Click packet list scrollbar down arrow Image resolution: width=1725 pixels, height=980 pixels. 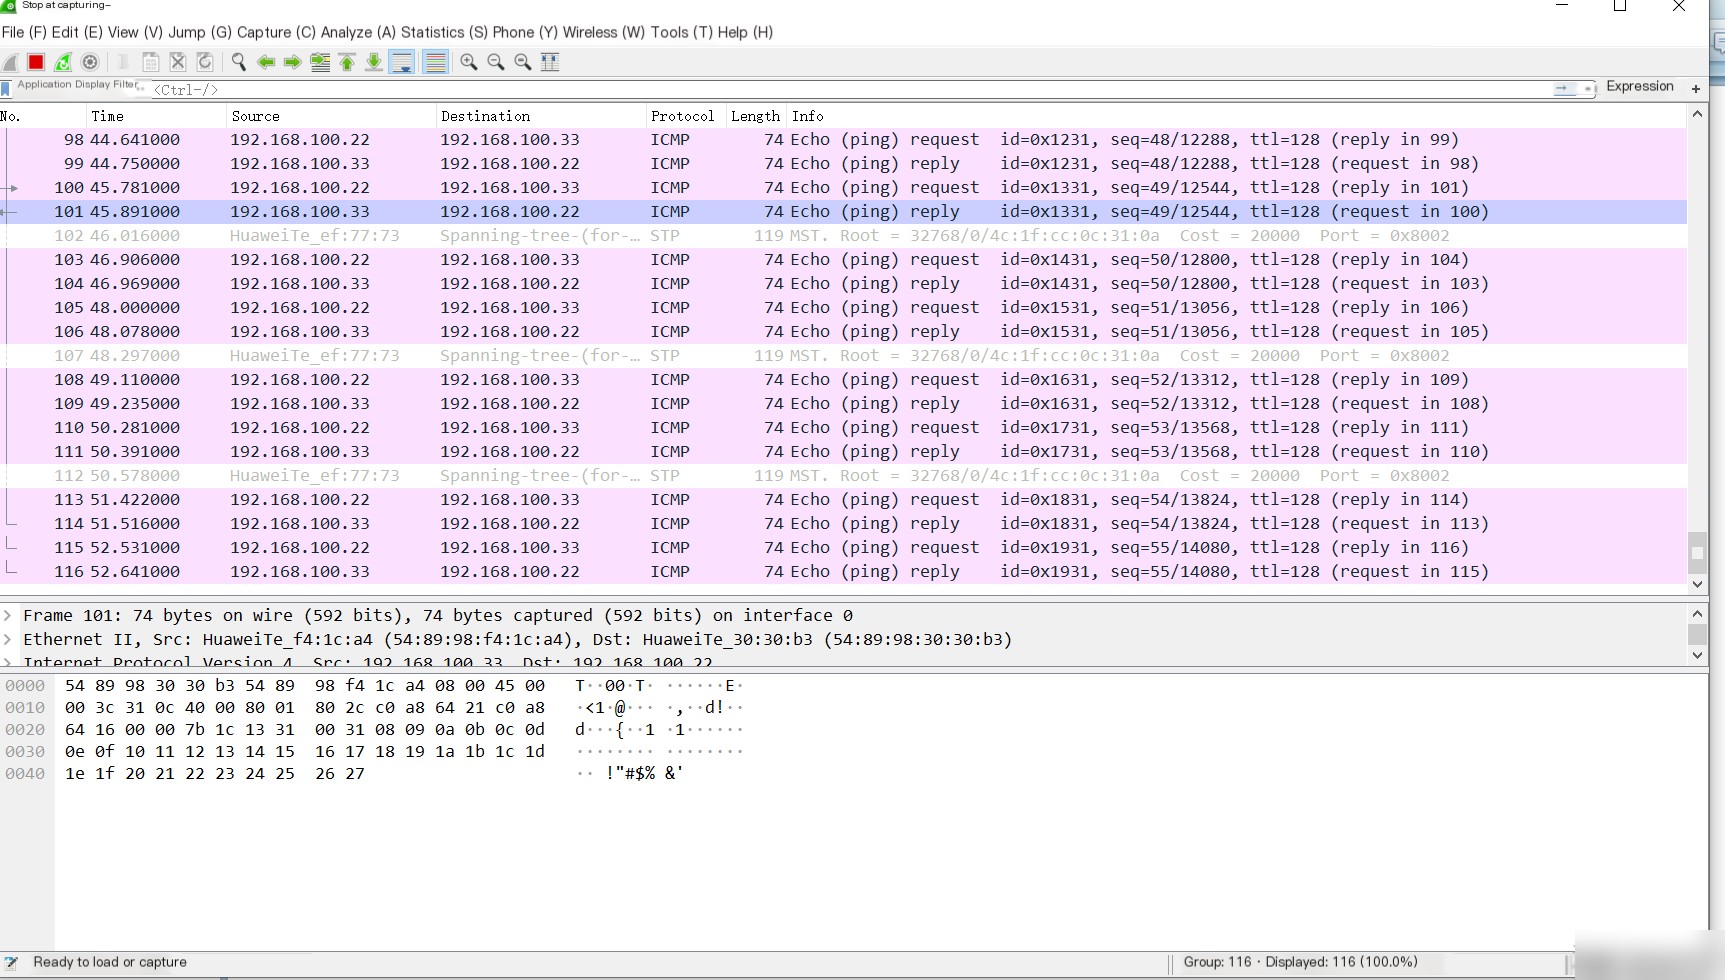[1697, 584]
